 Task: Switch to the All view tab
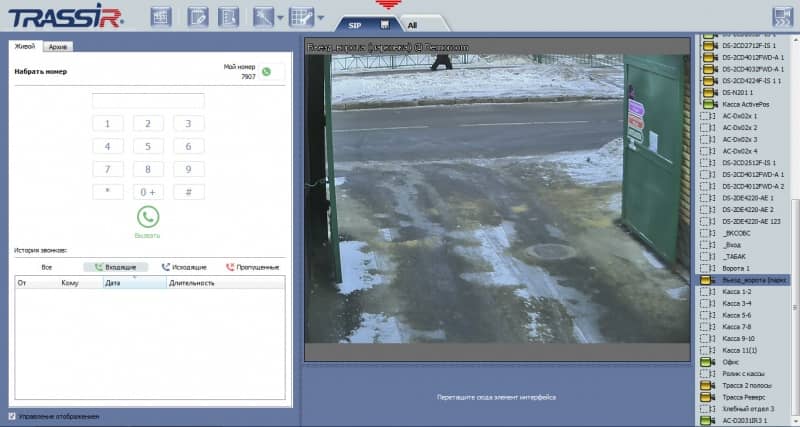[412, 24]
